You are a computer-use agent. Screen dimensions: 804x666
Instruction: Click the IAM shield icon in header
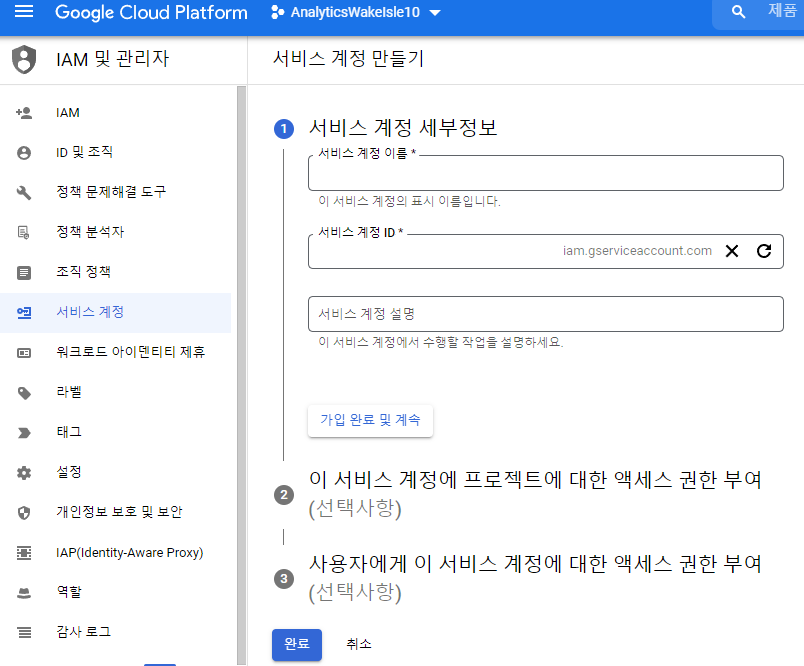24,59
